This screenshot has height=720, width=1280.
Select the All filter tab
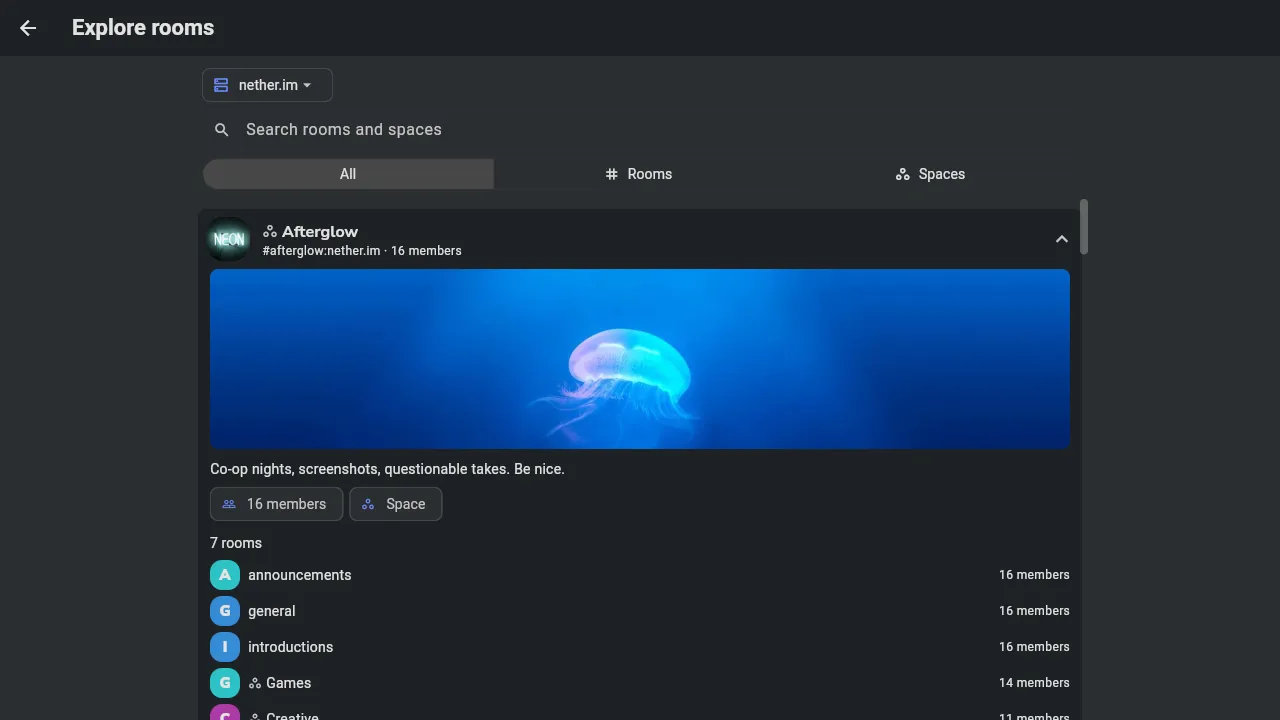tap(348, 174)
